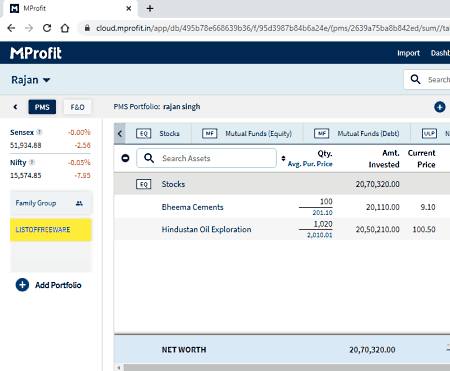Click the EQ icon in Stocks row

pos(144,184)
